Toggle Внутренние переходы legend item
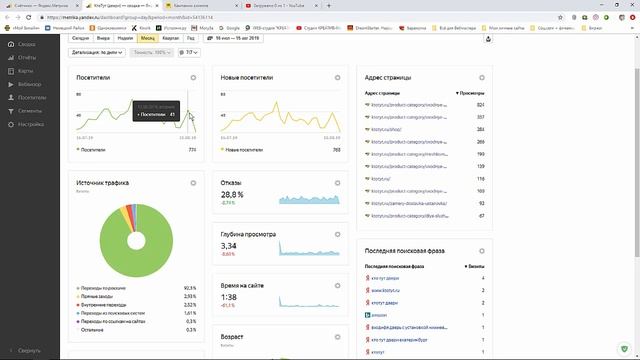The height and width of the screenshot is (360, 640). pyautogui.click(x=101, y=305)
